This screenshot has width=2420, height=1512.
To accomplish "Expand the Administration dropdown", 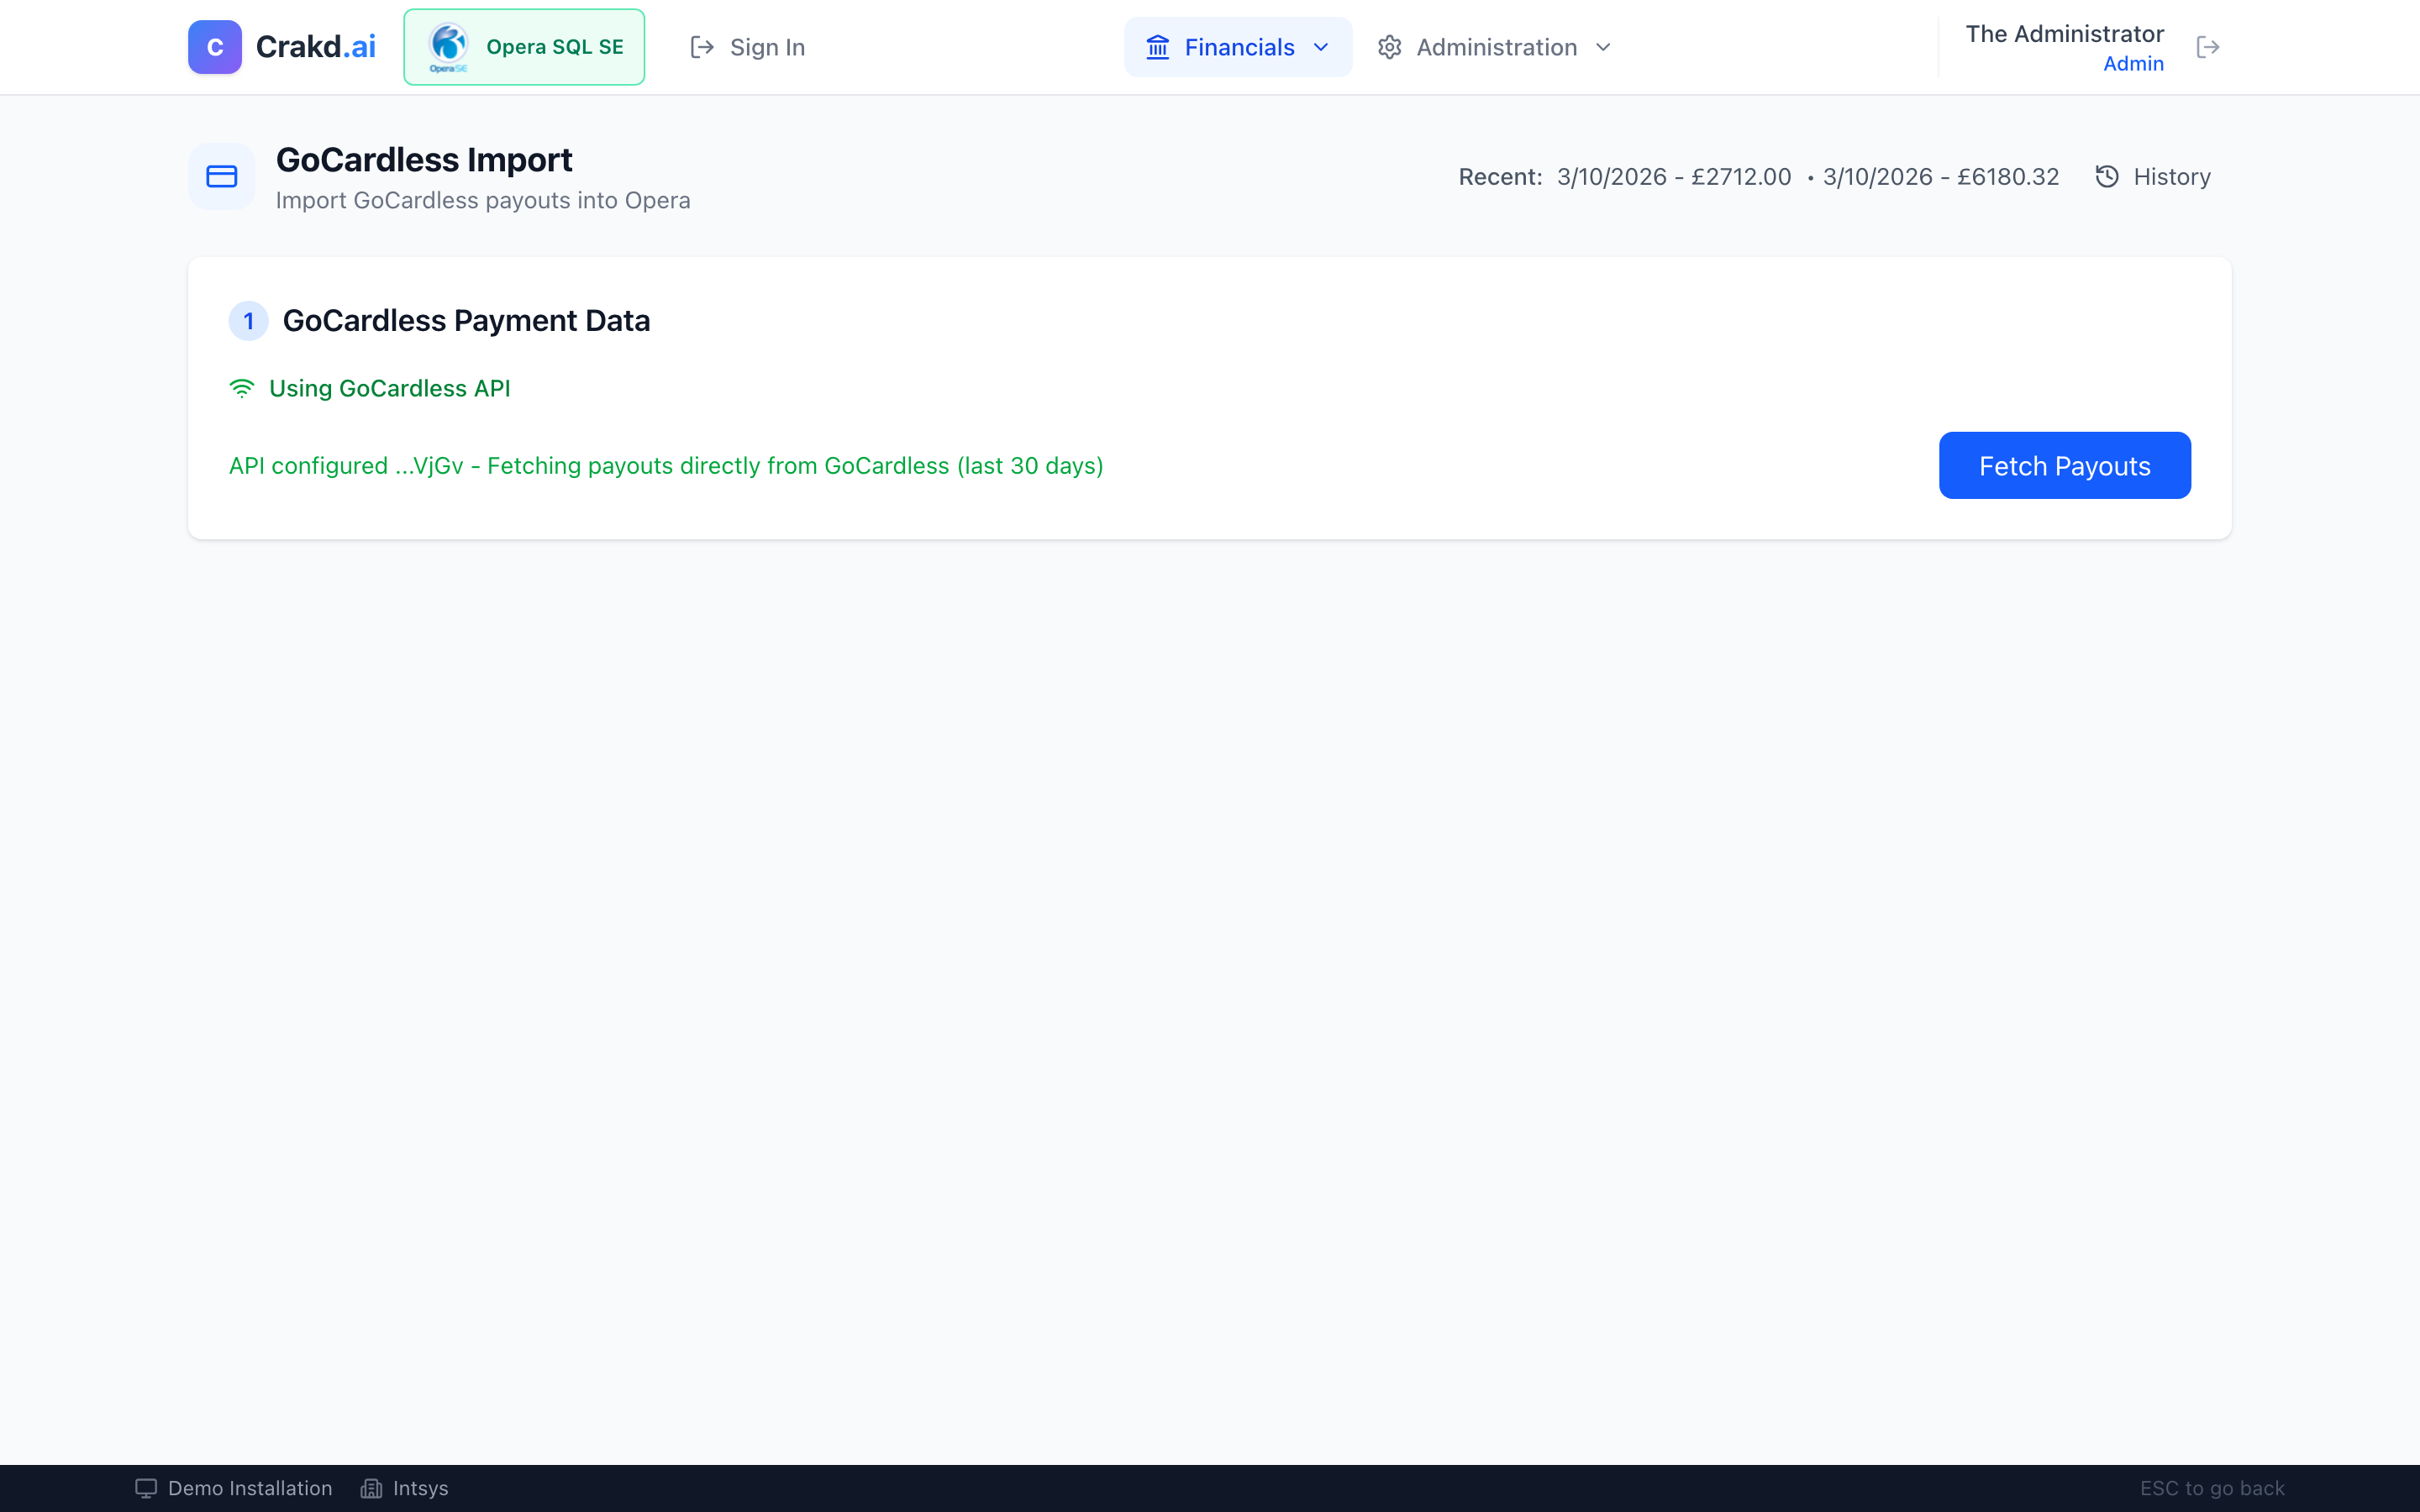I will pos(1494,46).
